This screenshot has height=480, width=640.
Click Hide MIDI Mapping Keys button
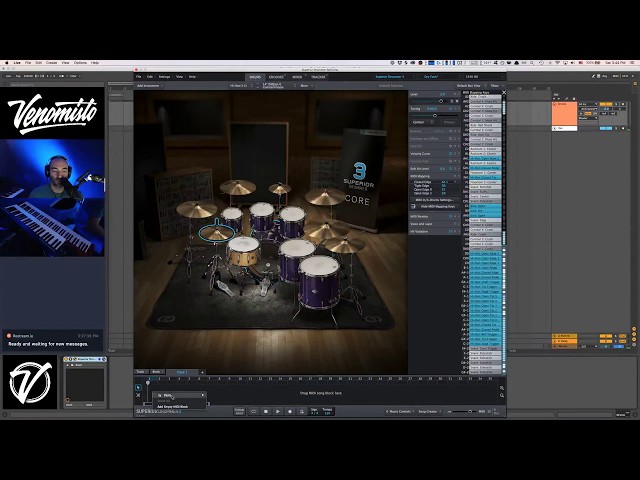434,207
